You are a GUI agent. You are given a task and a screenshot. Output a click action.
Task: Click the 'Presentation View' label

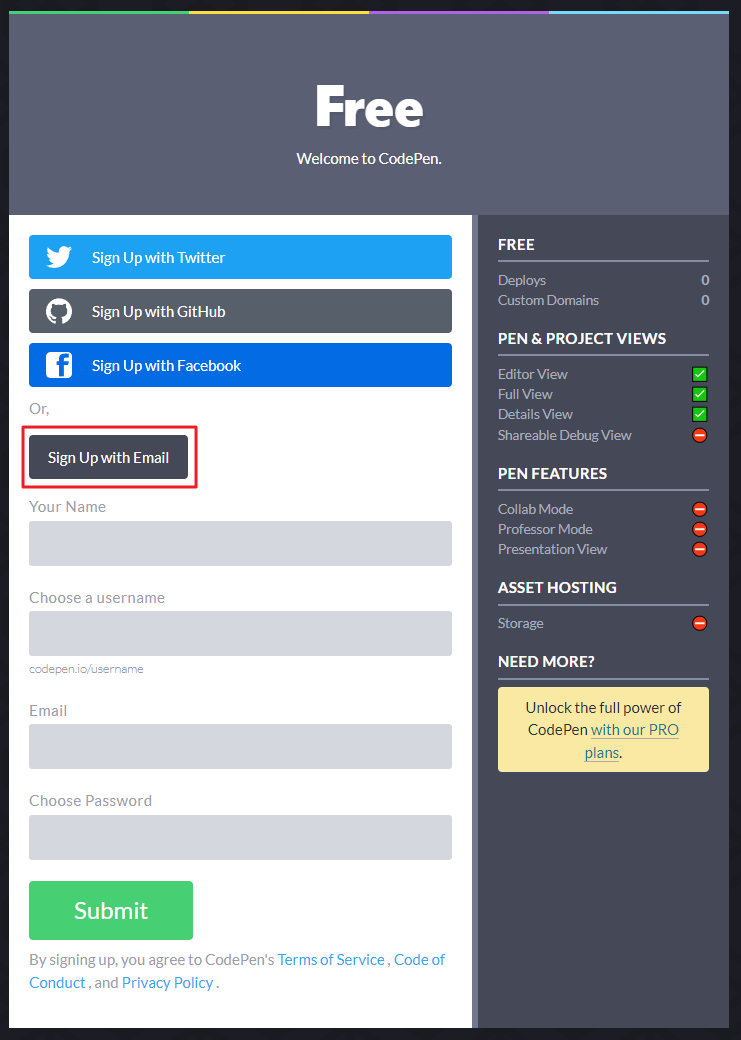(553, 549)
